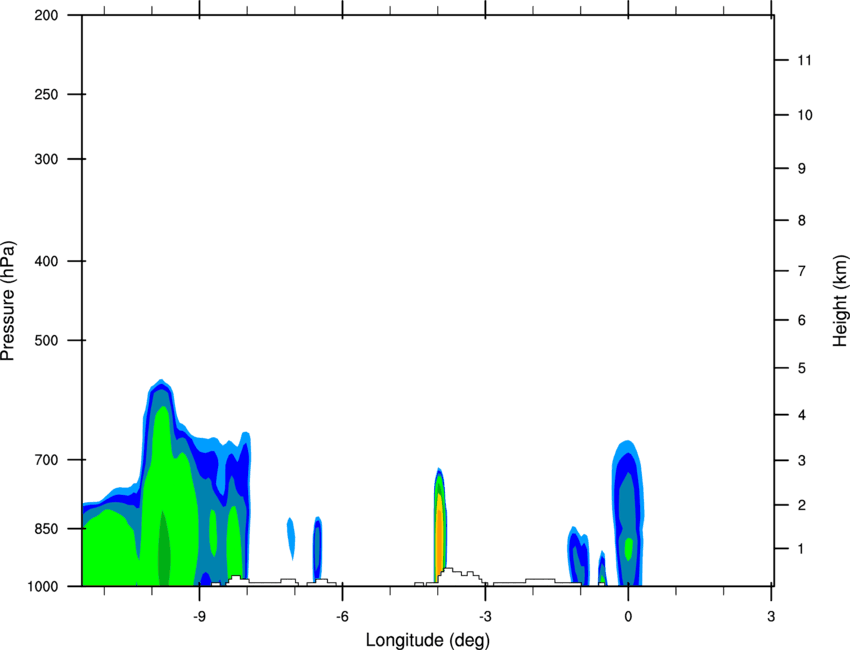Click the 700 pressure tick label

[47, 460]
